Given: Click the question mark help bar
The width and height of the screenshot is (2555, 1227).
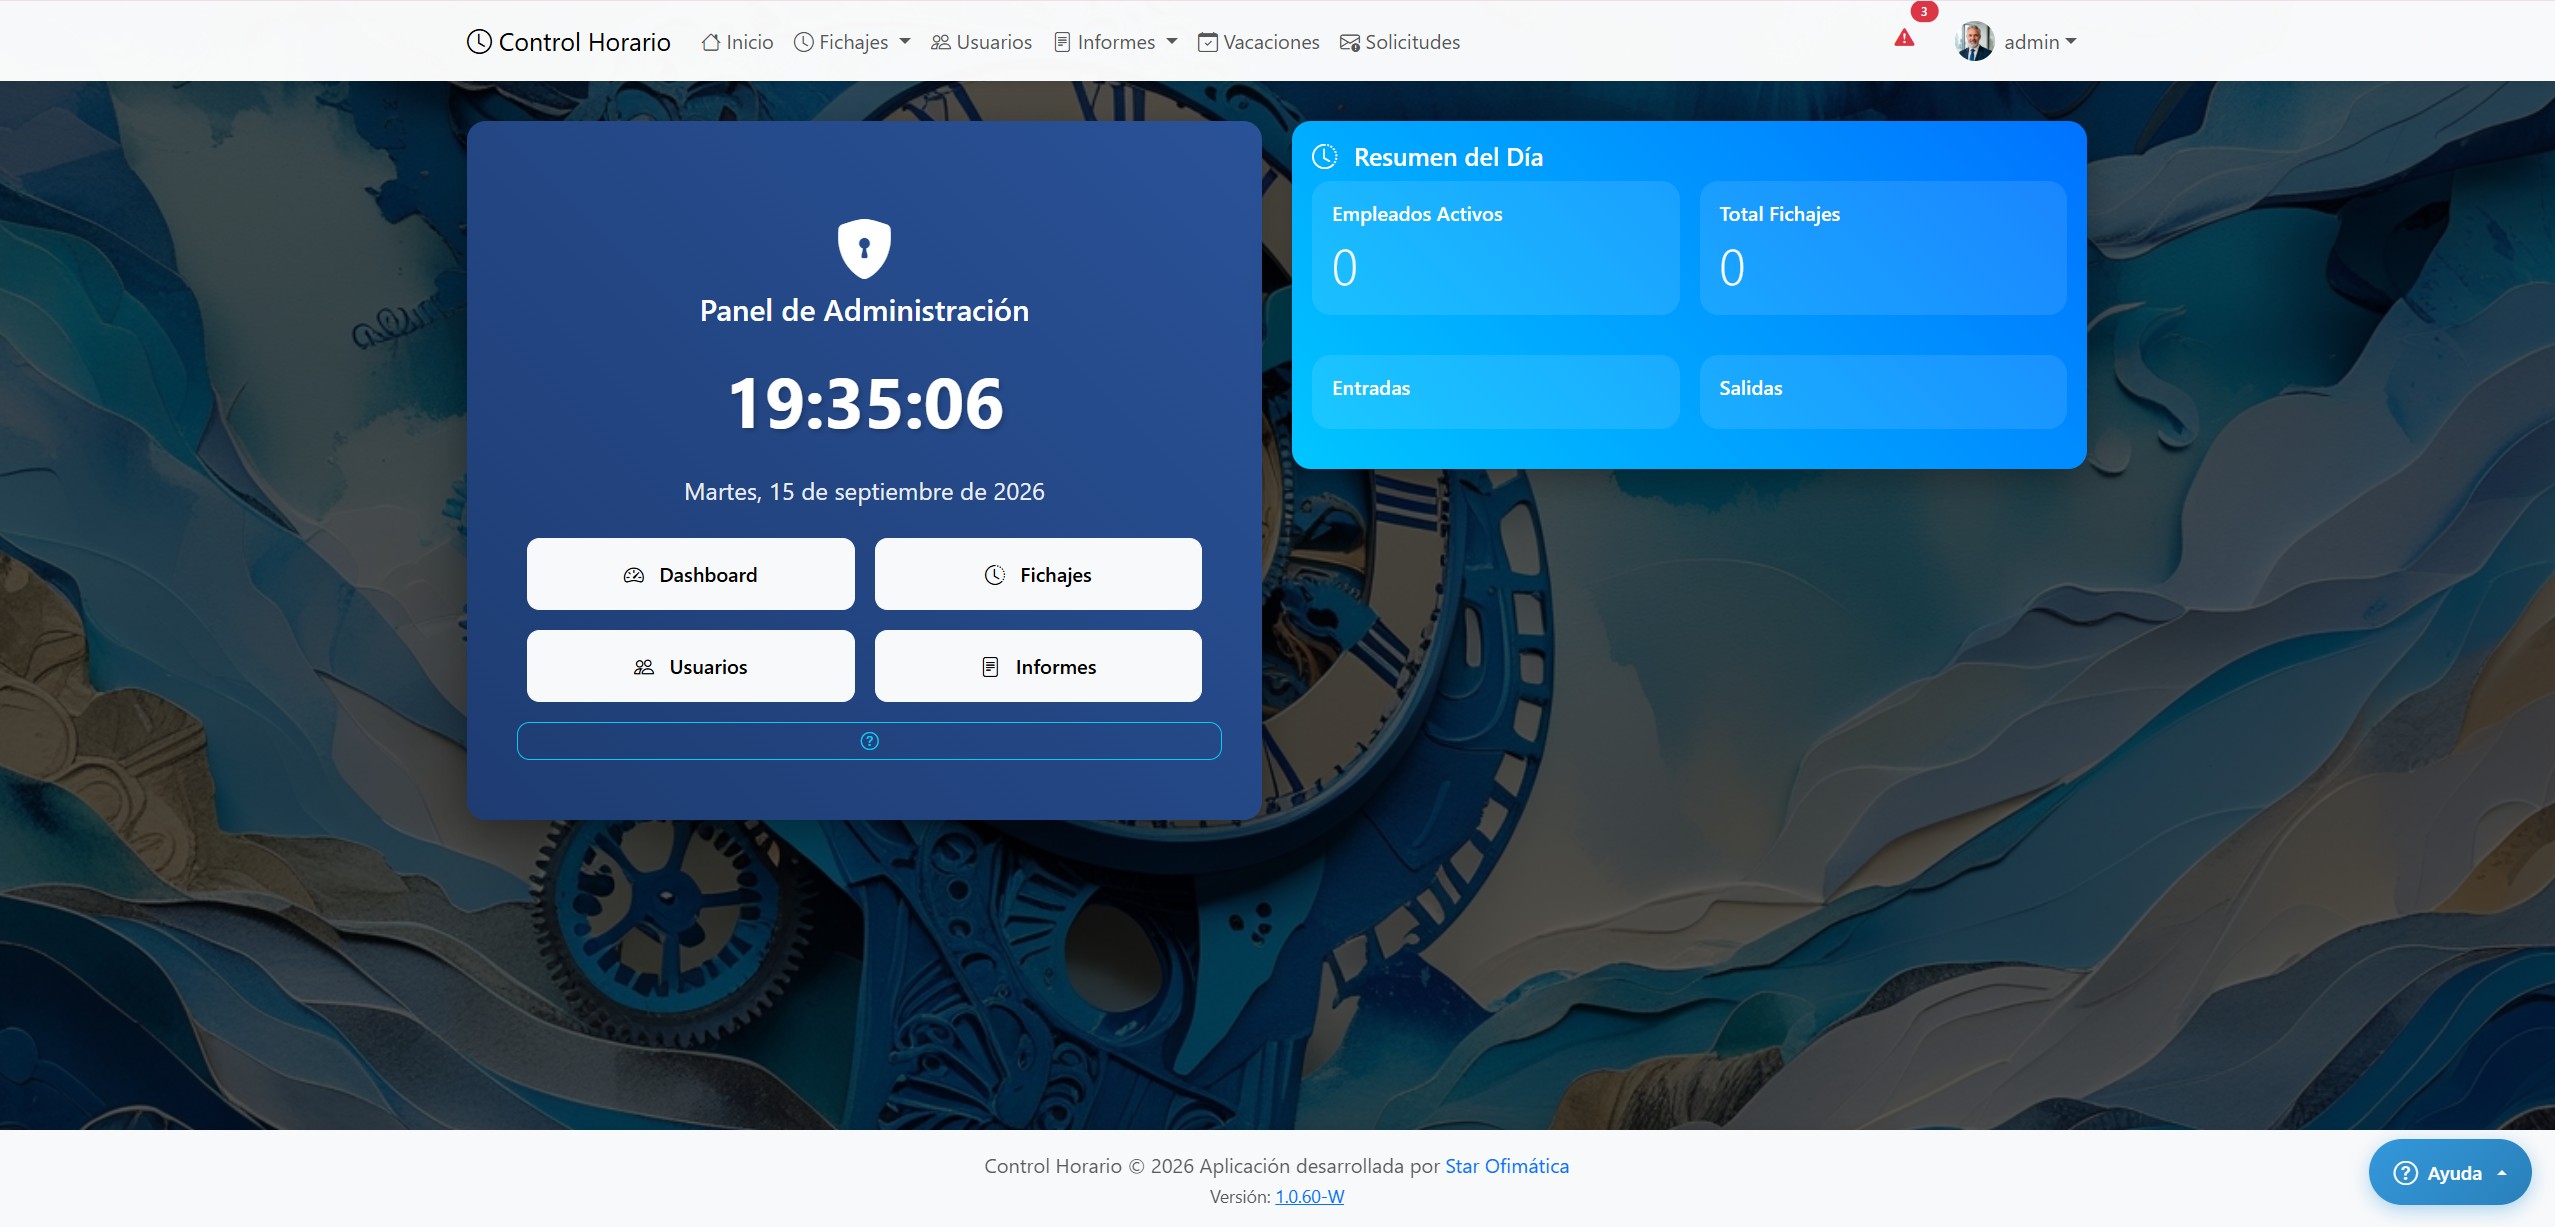Looking at the screenshot, I should (x=869, y=741).
